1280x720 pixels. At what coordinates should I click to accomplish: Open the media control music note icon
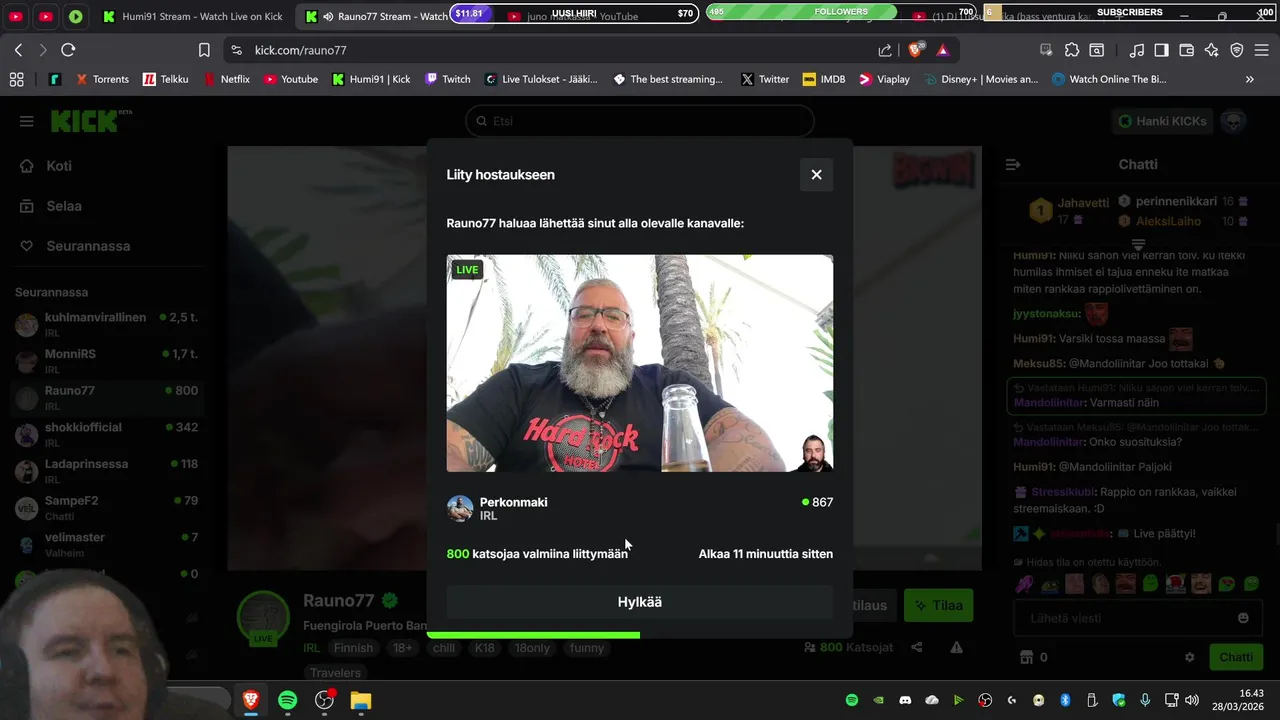click(x=1137, y=50)
